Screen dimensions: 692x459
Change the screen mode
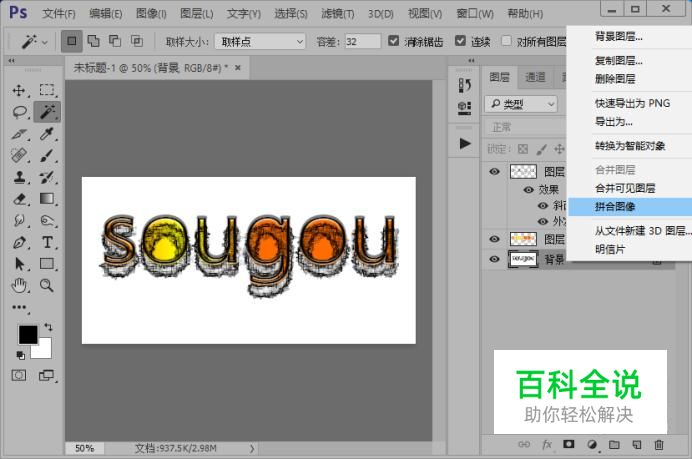[x=46, y=376]
